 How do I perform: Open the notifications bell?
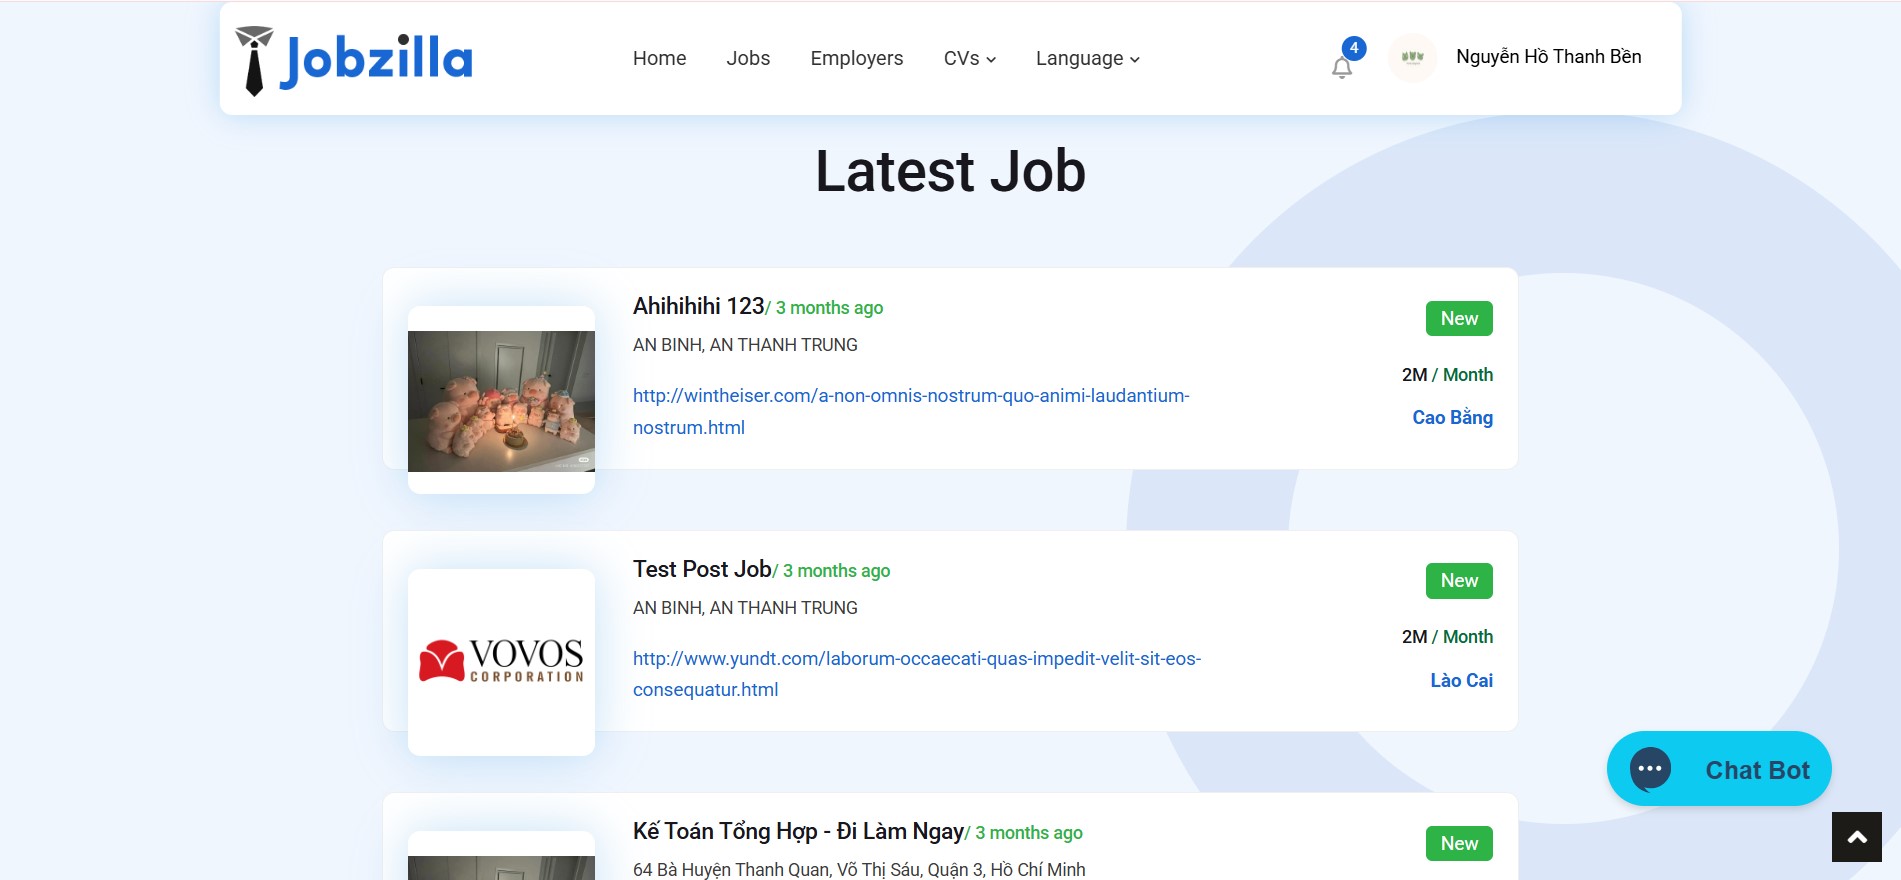pos(1342,67)
